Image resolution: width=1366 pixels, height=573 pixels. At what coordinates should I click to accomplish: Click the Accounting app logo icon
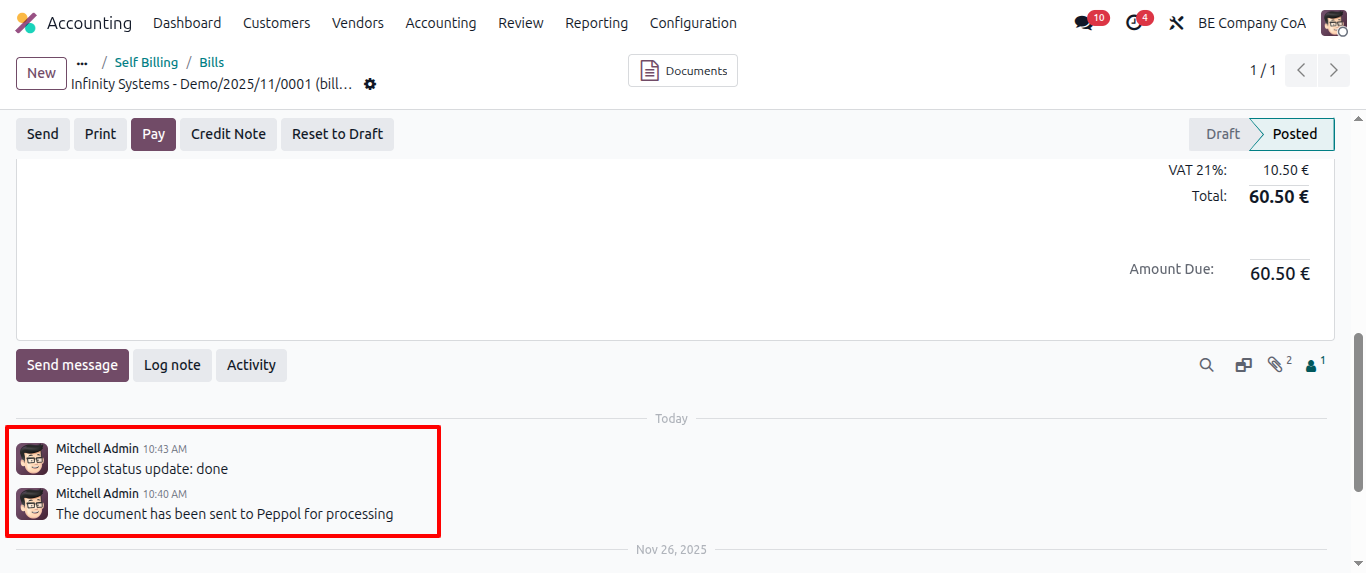point(26,23)
